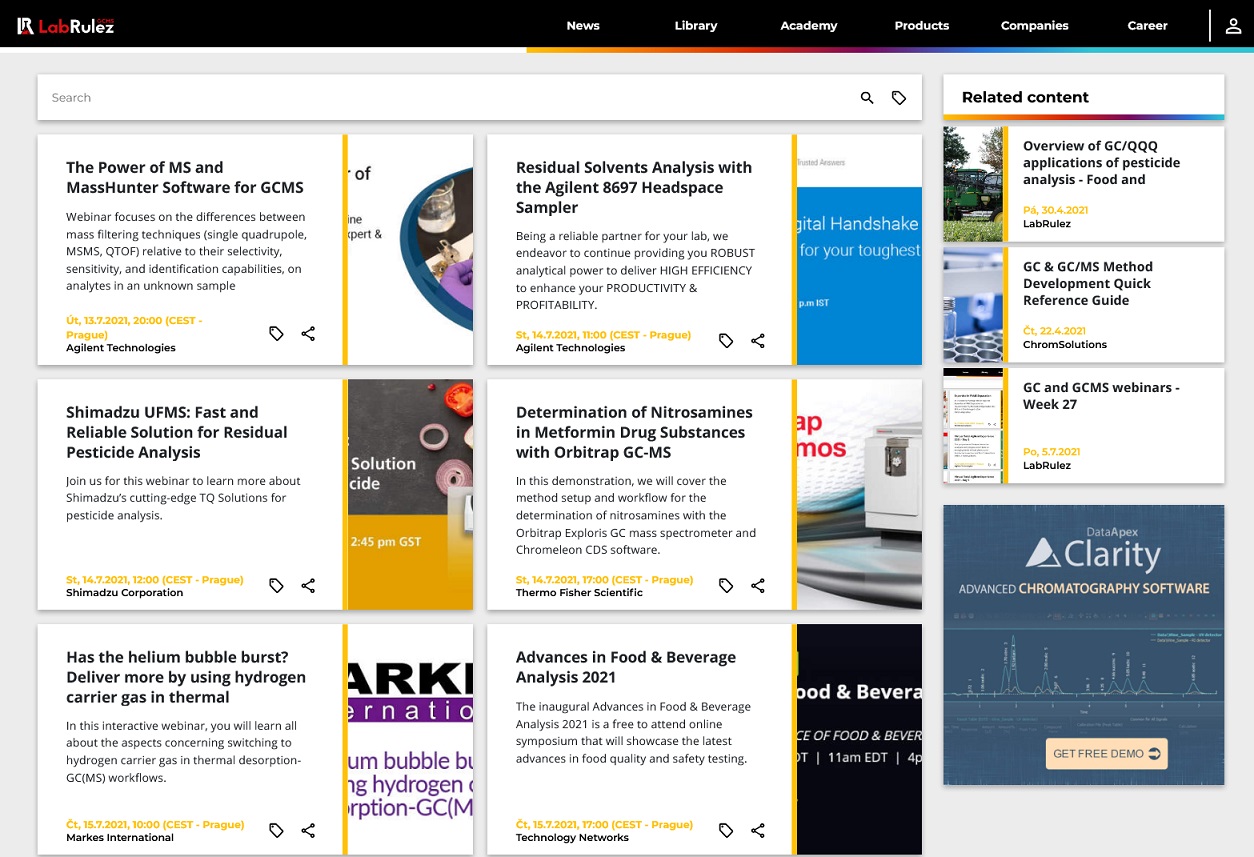Click date 'St, 14.7.2021, 17:00 (CEST - Prague)'
The height and width of the screenshot is (857, 1254).
pyautogui.click(x=604, y=580)
